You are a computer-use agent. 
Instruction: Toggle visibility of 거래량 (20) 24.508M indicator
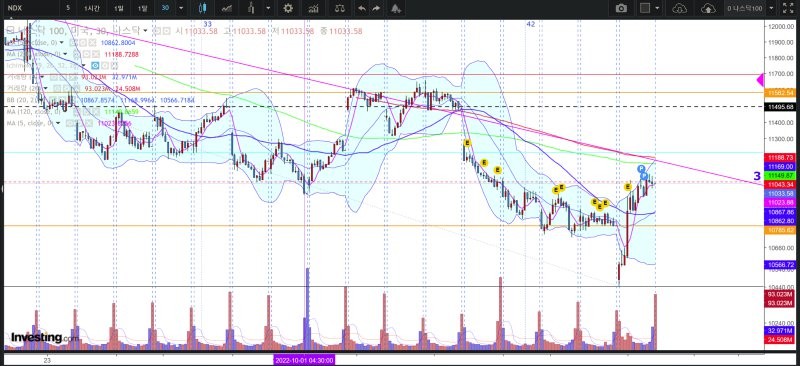pyautogui.click(x=57, y=89)
